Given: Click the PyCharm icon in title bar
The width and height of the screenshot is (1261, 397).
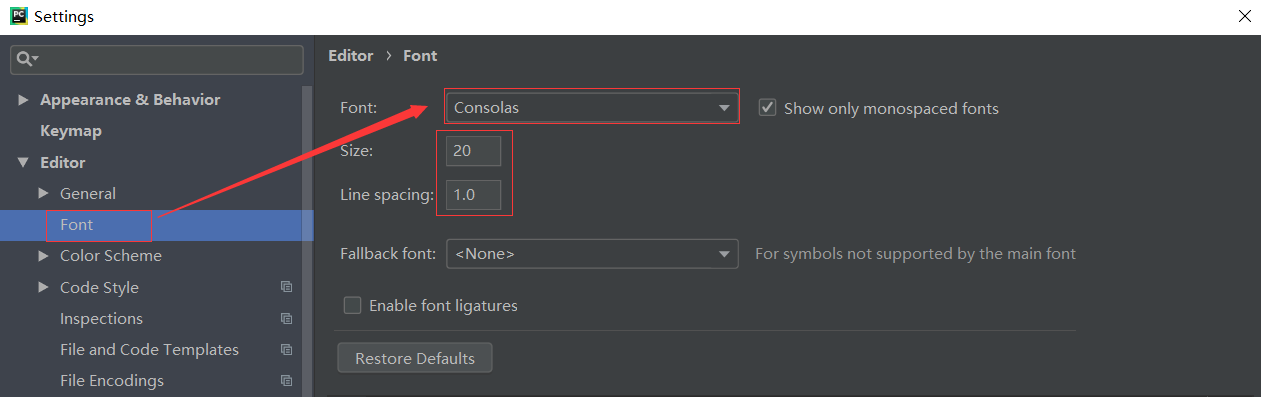Looking at the screenshot, I should (18, 16).
